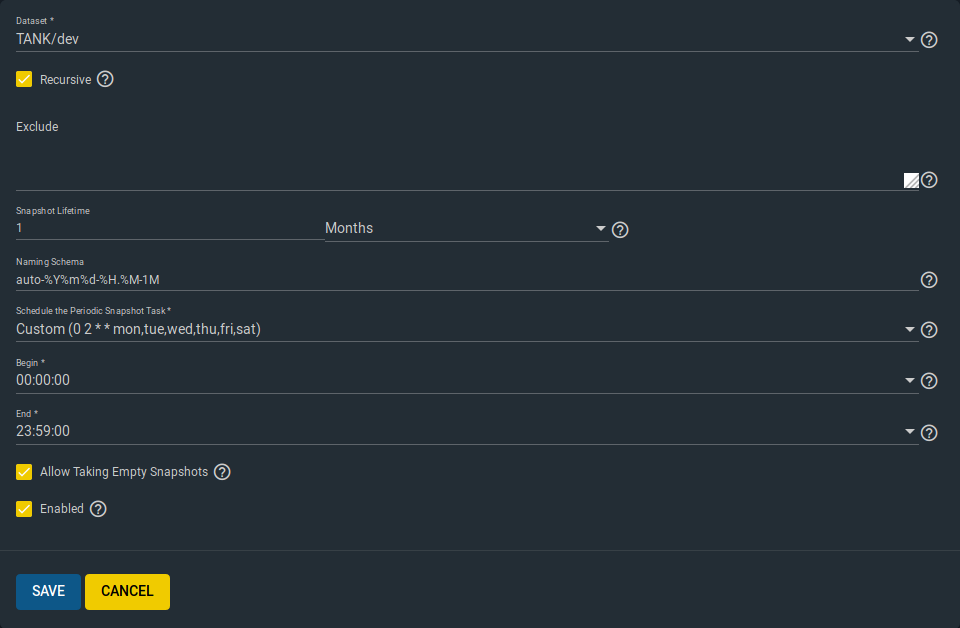Image resolution: width=960 pixels, height=628 pixels.
Task: Focus the Naming Schema input field
Action: [467, 280]
